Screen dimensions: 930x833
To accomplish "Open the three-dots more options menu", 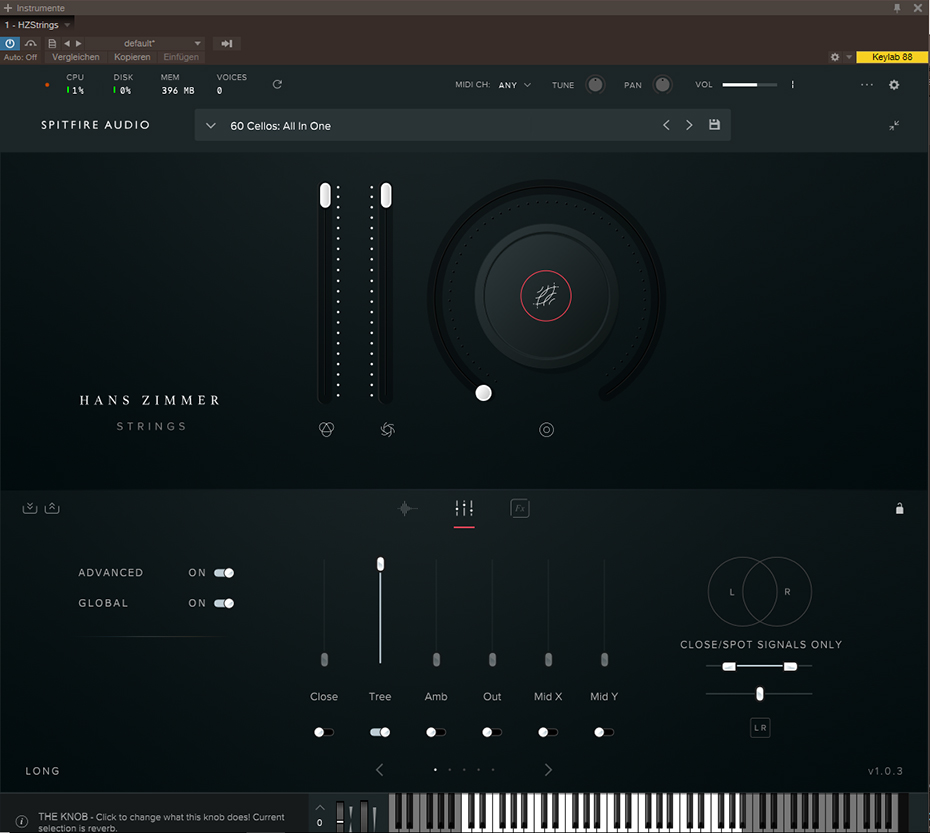I will point(867,85).
